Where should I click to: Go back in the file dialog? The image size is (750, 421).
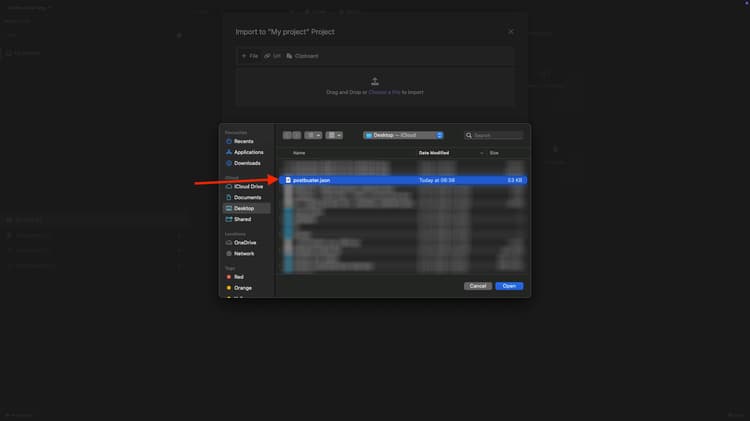coord(287,135)
